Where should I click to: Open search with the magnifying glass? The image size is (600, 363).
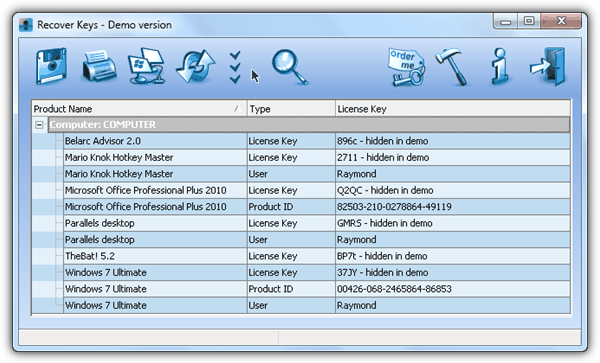coord(290,67)
